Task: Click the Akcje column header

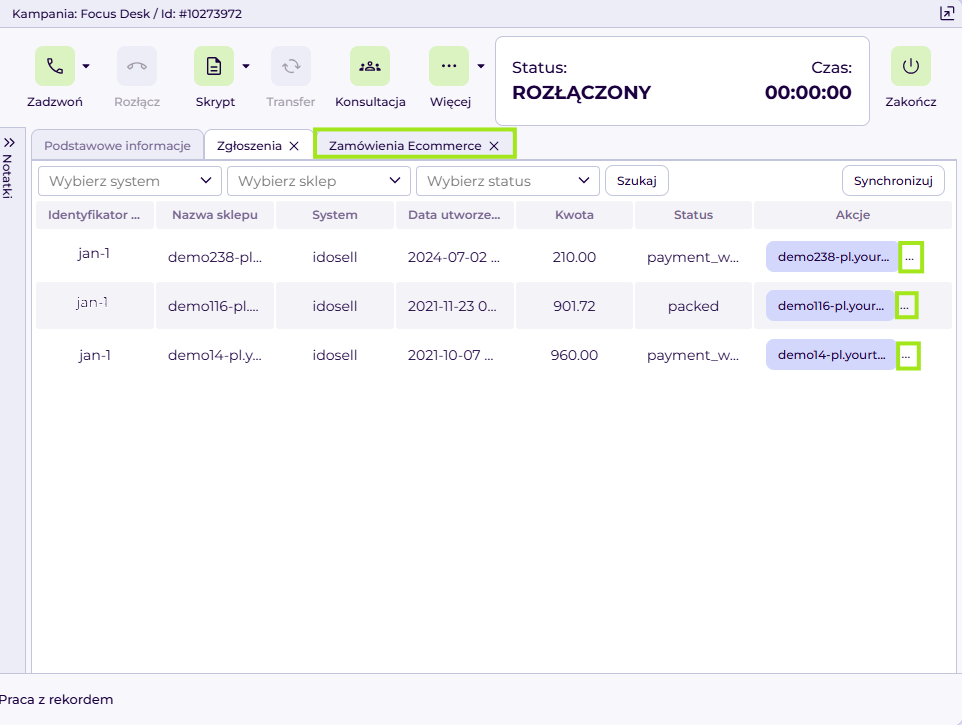Action: click(x=853, y=215)
